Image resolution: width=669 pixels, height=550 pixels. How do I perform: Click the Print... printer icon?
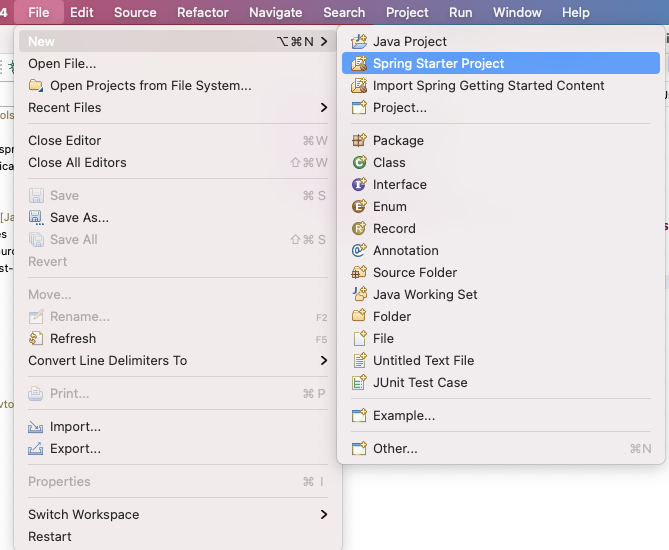tap(36, 393)
